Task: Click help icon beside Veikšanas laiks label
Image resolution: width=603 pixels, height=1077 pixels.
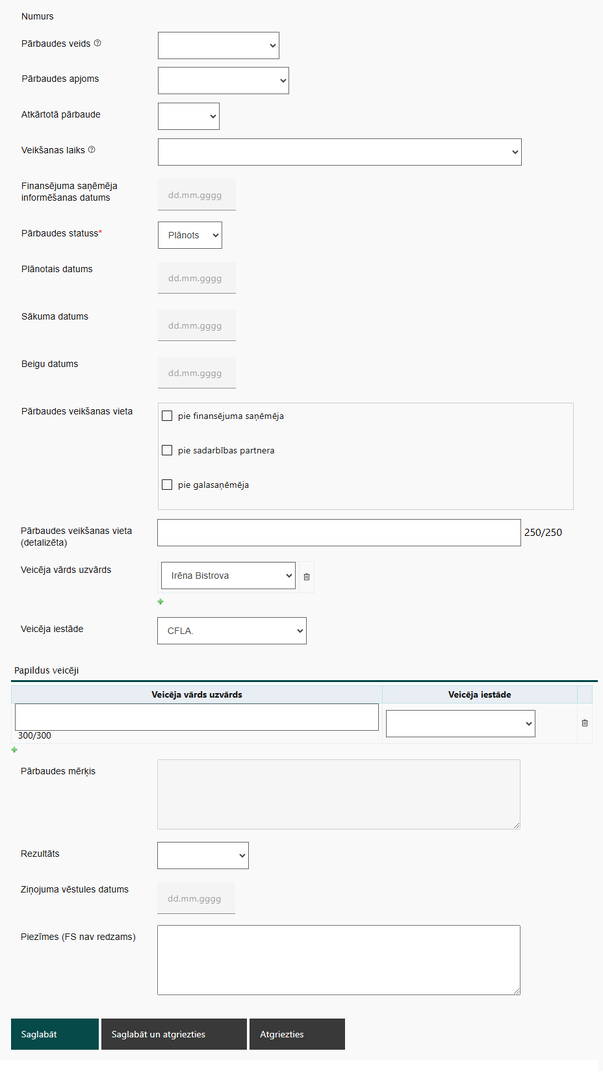Action: pyautogui.click(x=92, y=150)
